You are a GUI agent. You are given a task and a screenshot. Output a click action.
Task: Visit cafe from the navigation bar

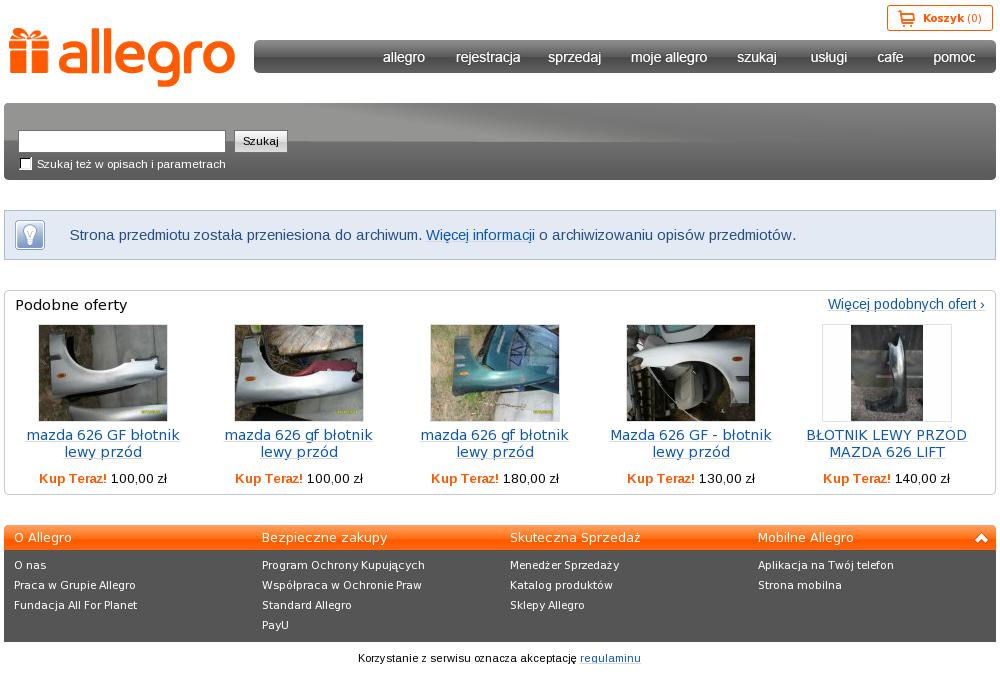890,57
